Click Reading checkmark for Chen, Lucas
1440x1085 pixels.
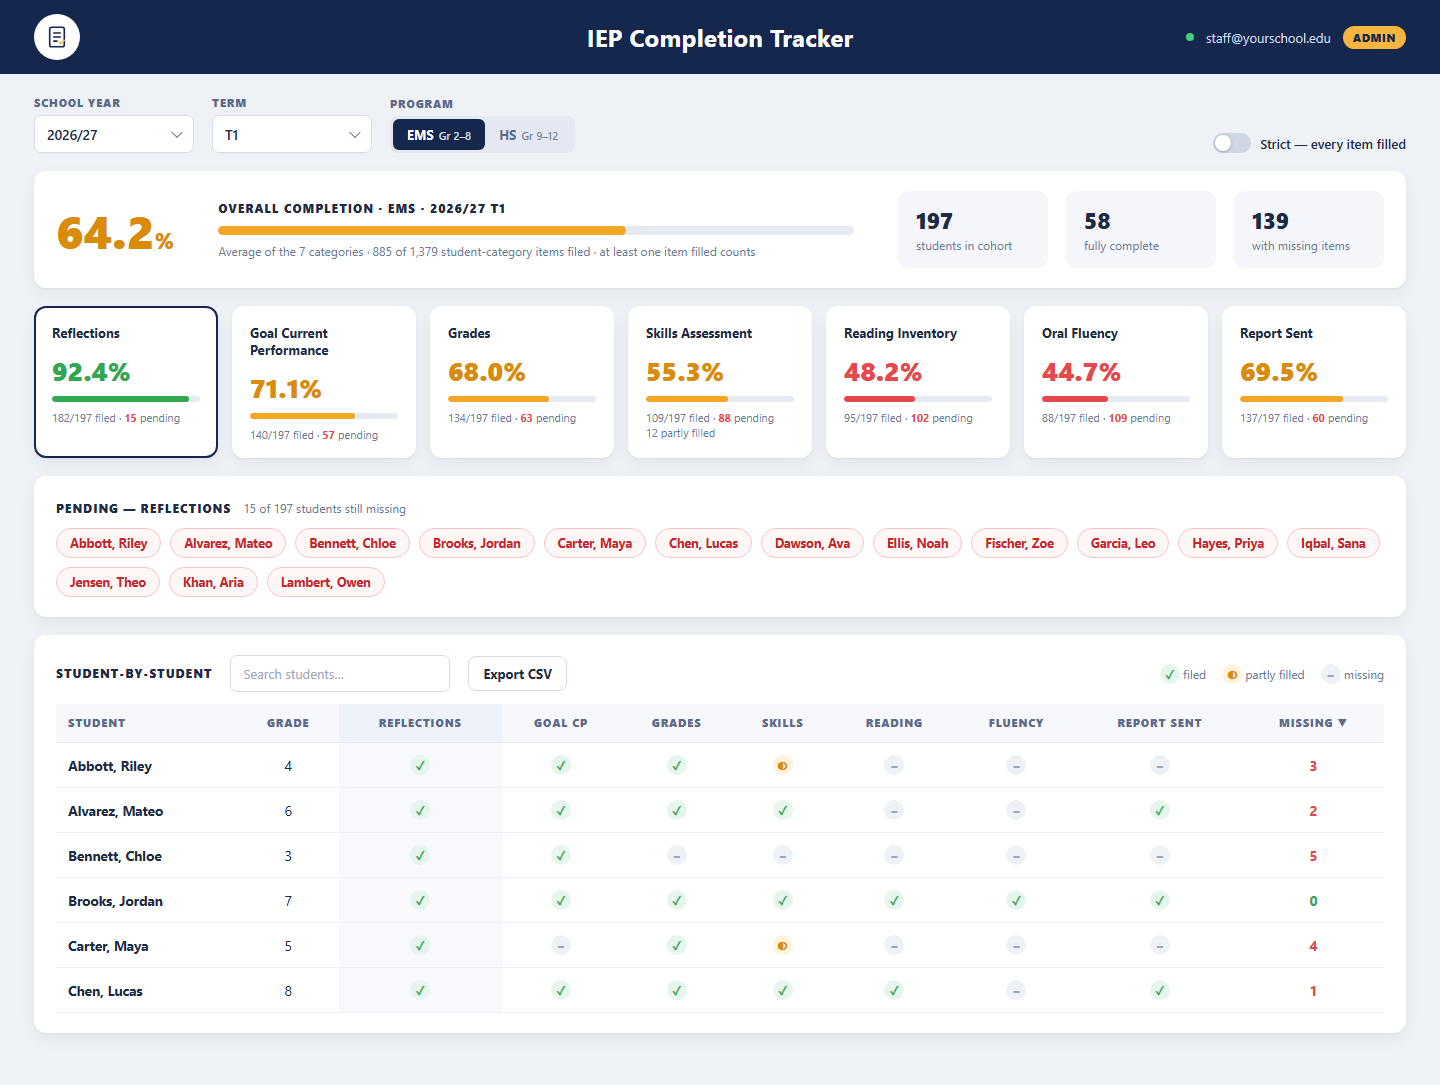[894, 990]
